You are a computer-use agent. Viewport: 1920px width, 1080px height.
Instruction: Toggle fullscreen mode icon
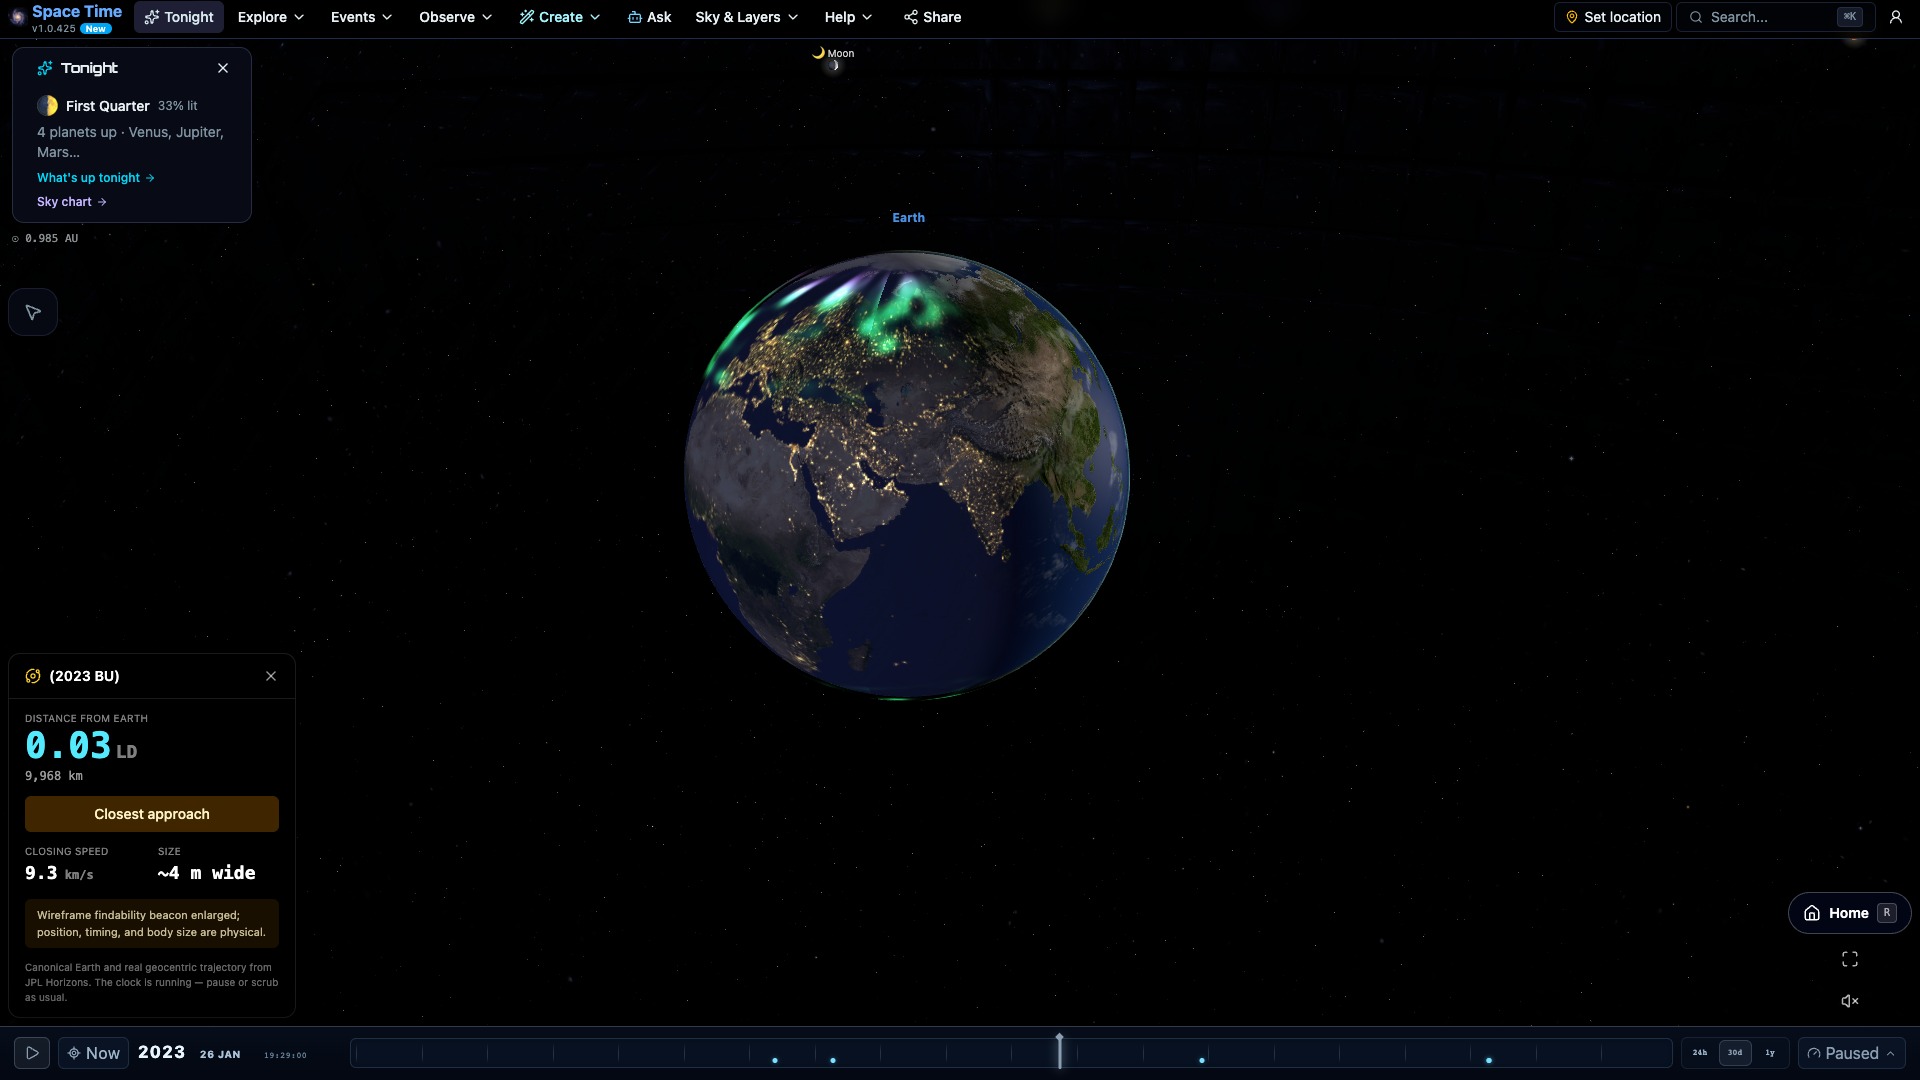pos(1850,959)
